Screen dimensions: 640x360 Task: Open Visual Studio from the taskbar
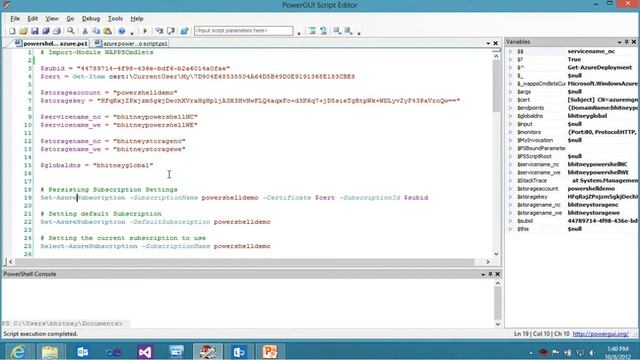pos(144,351)
